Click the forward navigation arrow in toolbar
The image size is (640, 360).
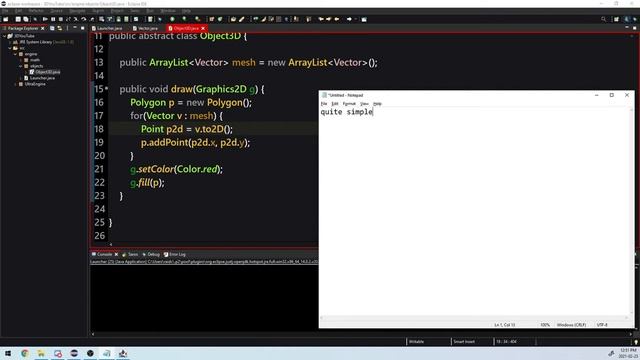349,19
